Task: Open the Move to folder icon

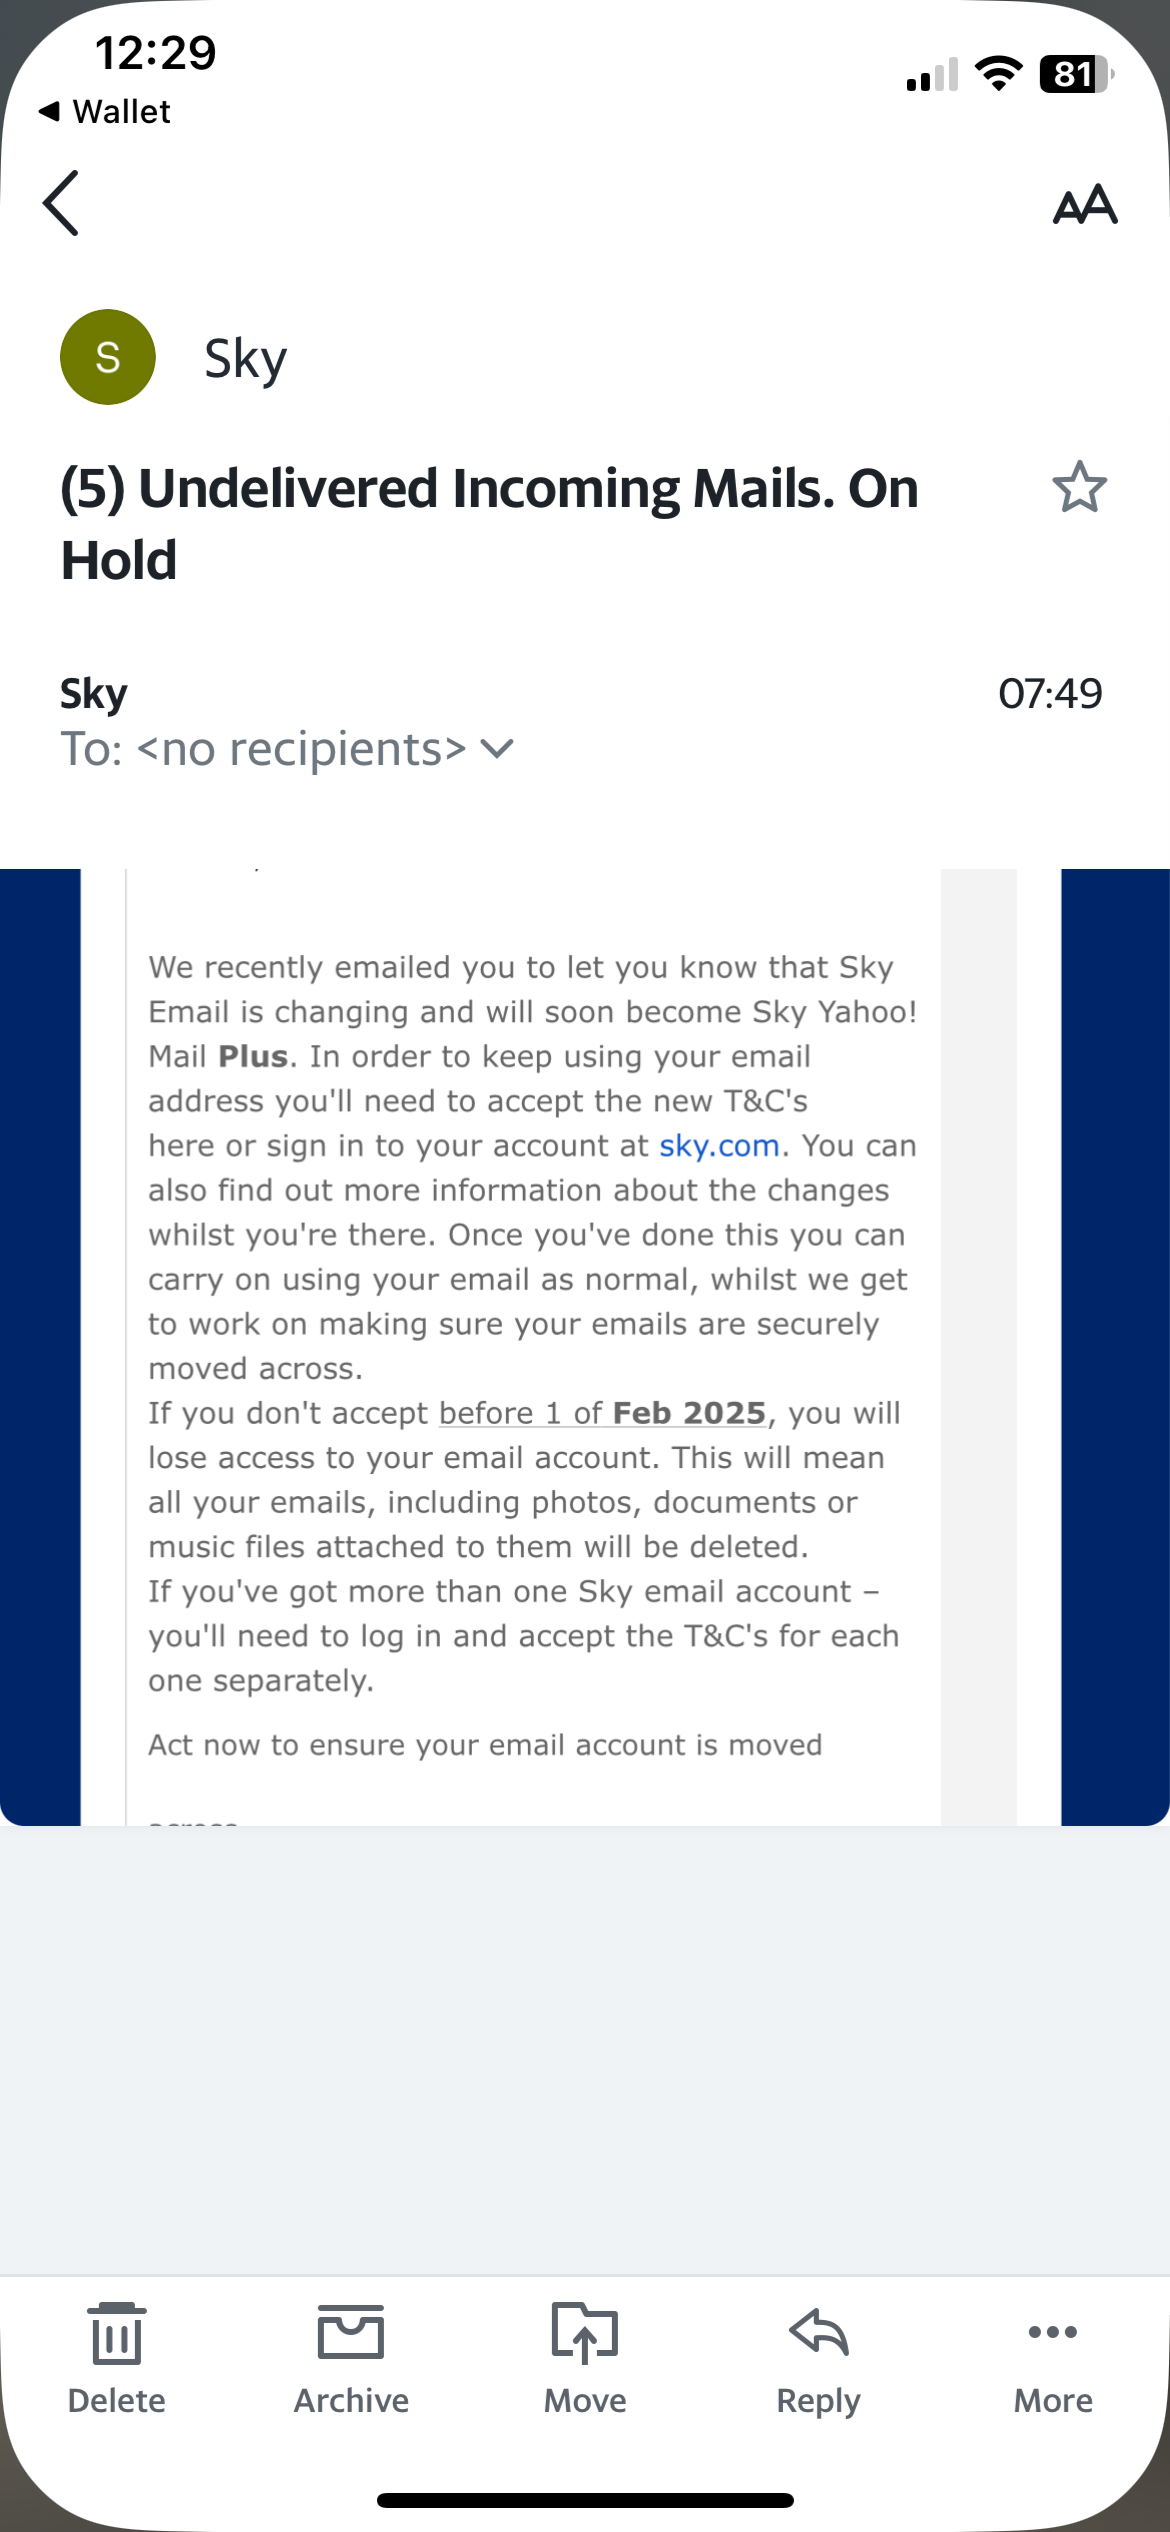Action: pos(584,2332)
